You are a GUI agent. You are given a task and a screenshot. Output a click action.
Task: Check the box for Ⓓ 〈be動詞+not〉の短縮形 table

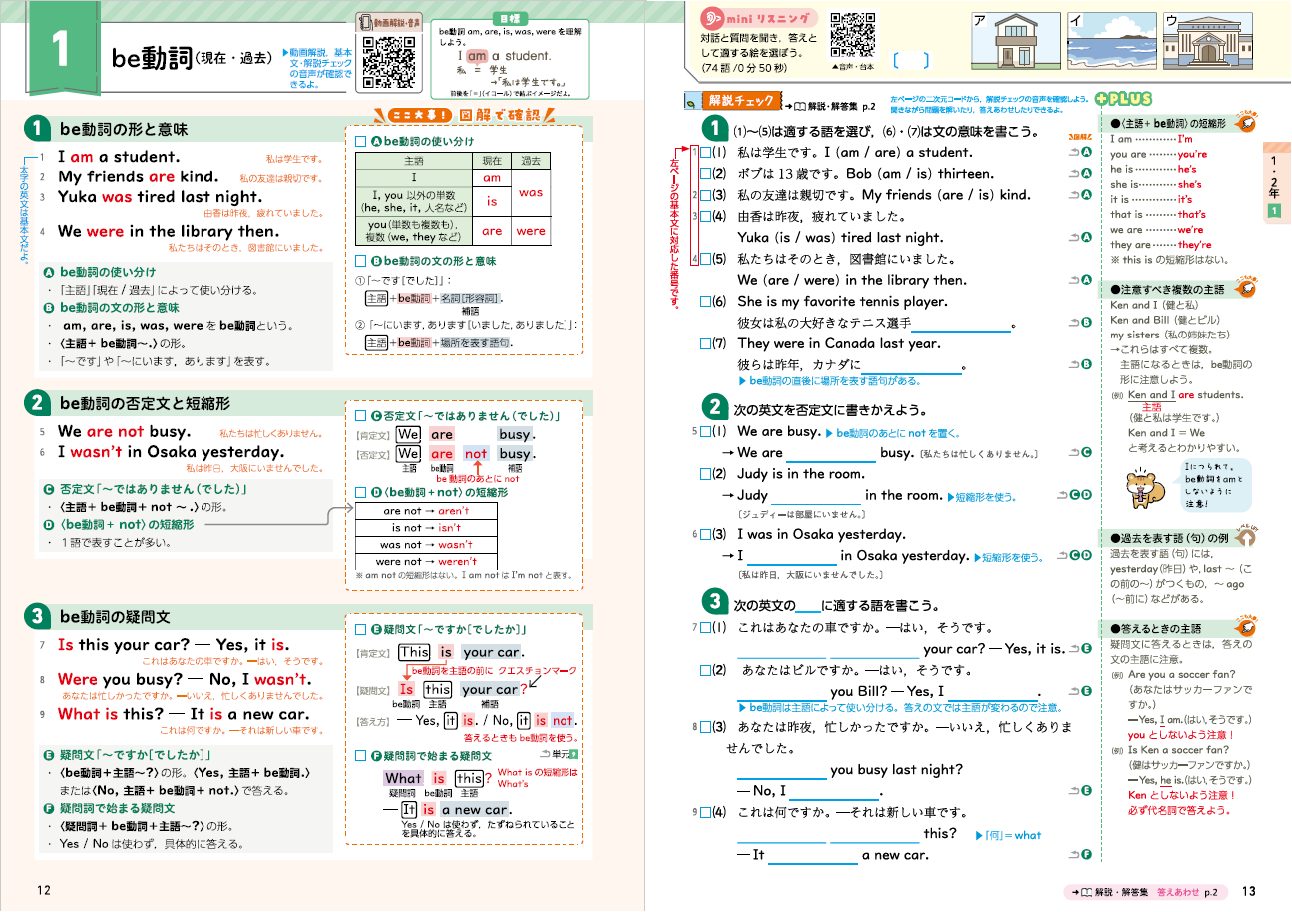(361, 493)
